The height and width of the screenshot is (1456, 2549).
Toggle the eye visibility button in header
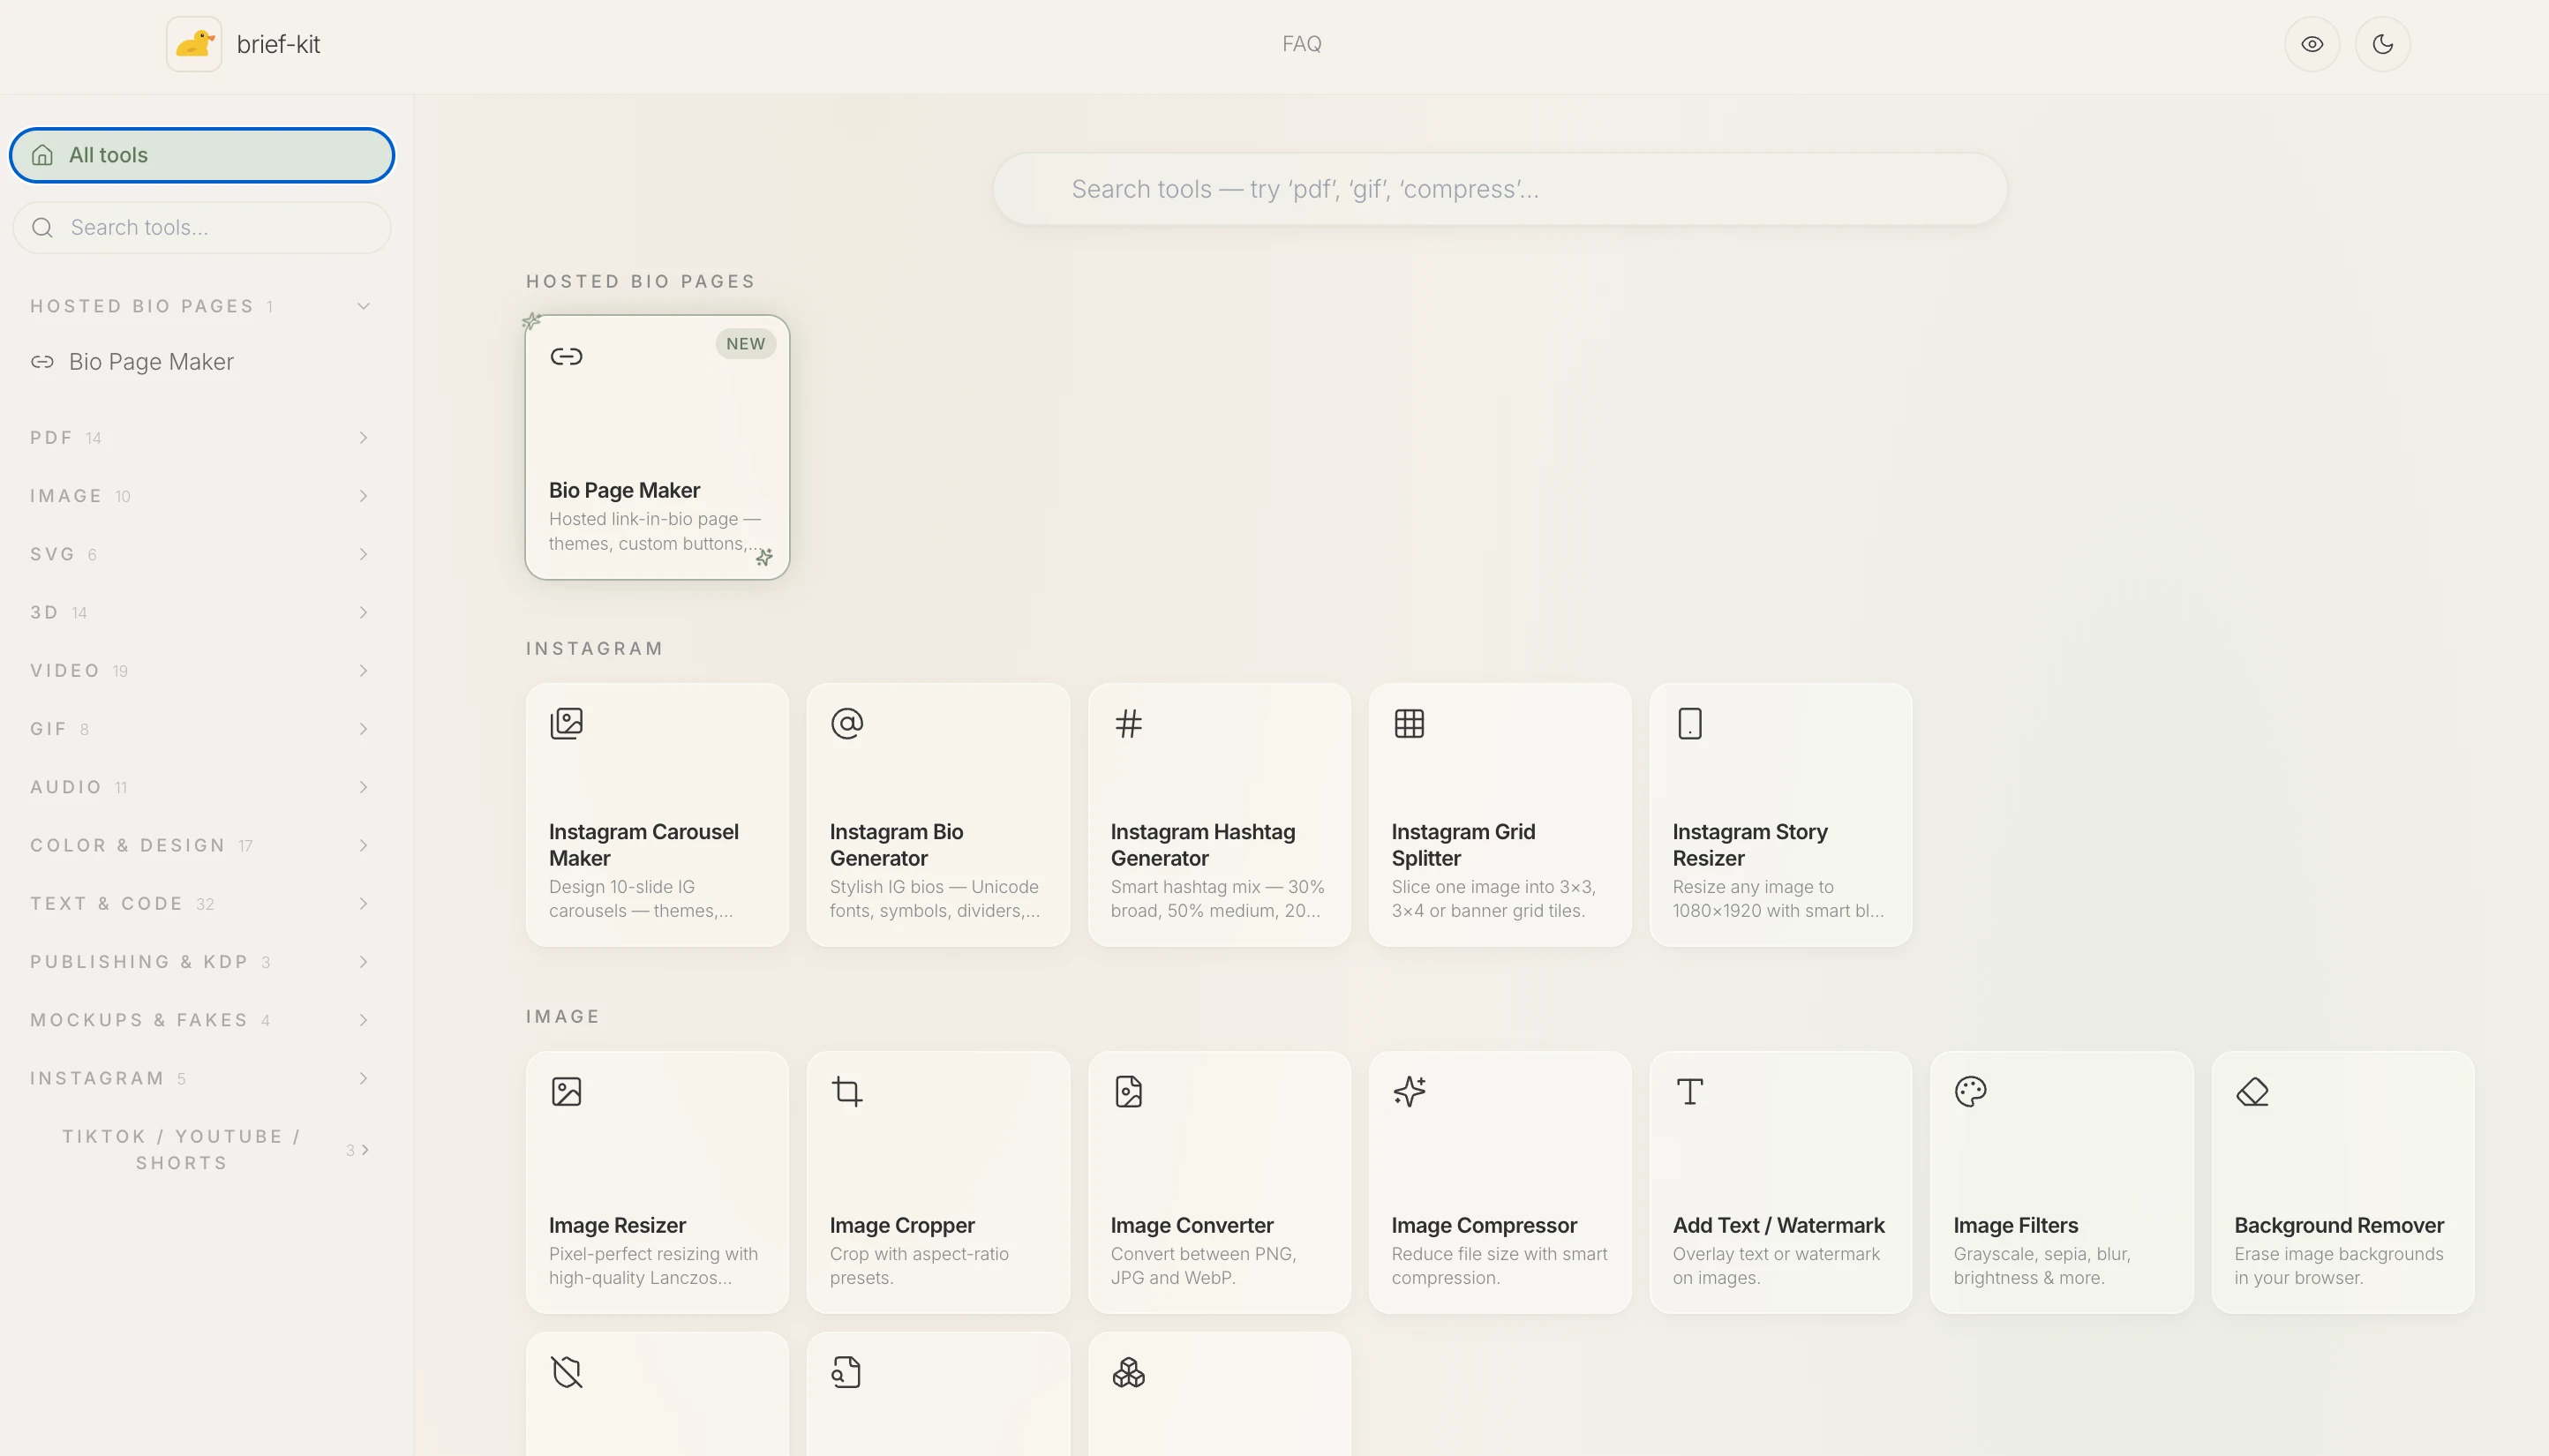(2312, 44)
